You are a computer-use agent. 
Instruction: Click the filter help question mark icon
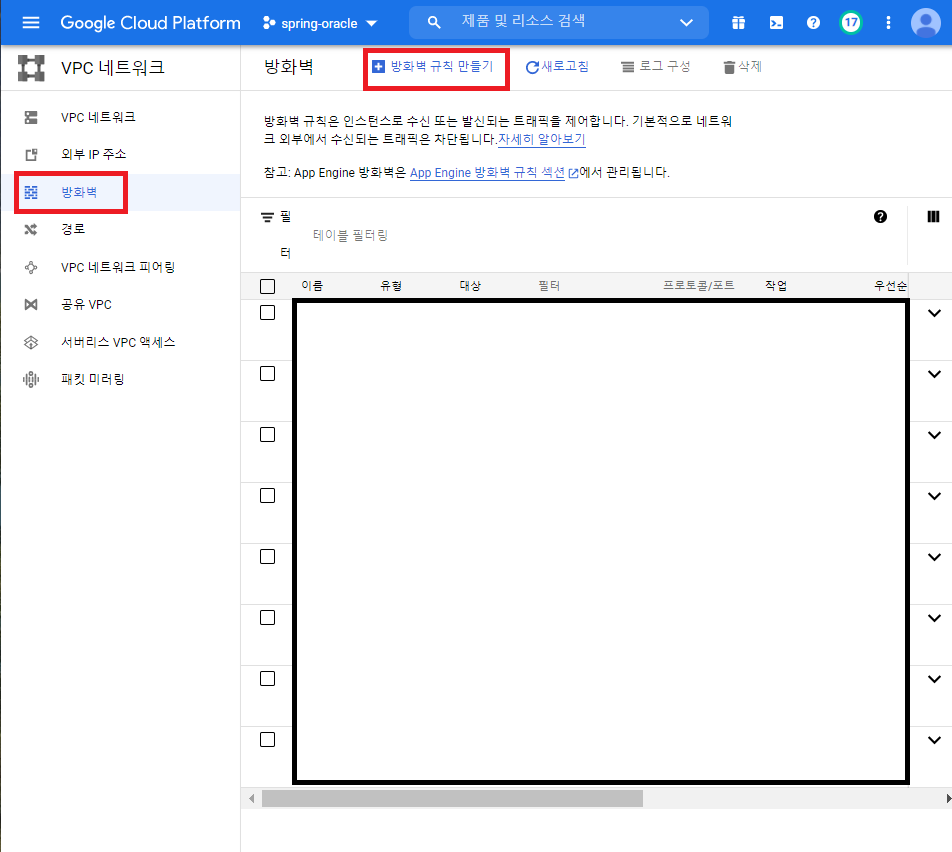(880, 217)
